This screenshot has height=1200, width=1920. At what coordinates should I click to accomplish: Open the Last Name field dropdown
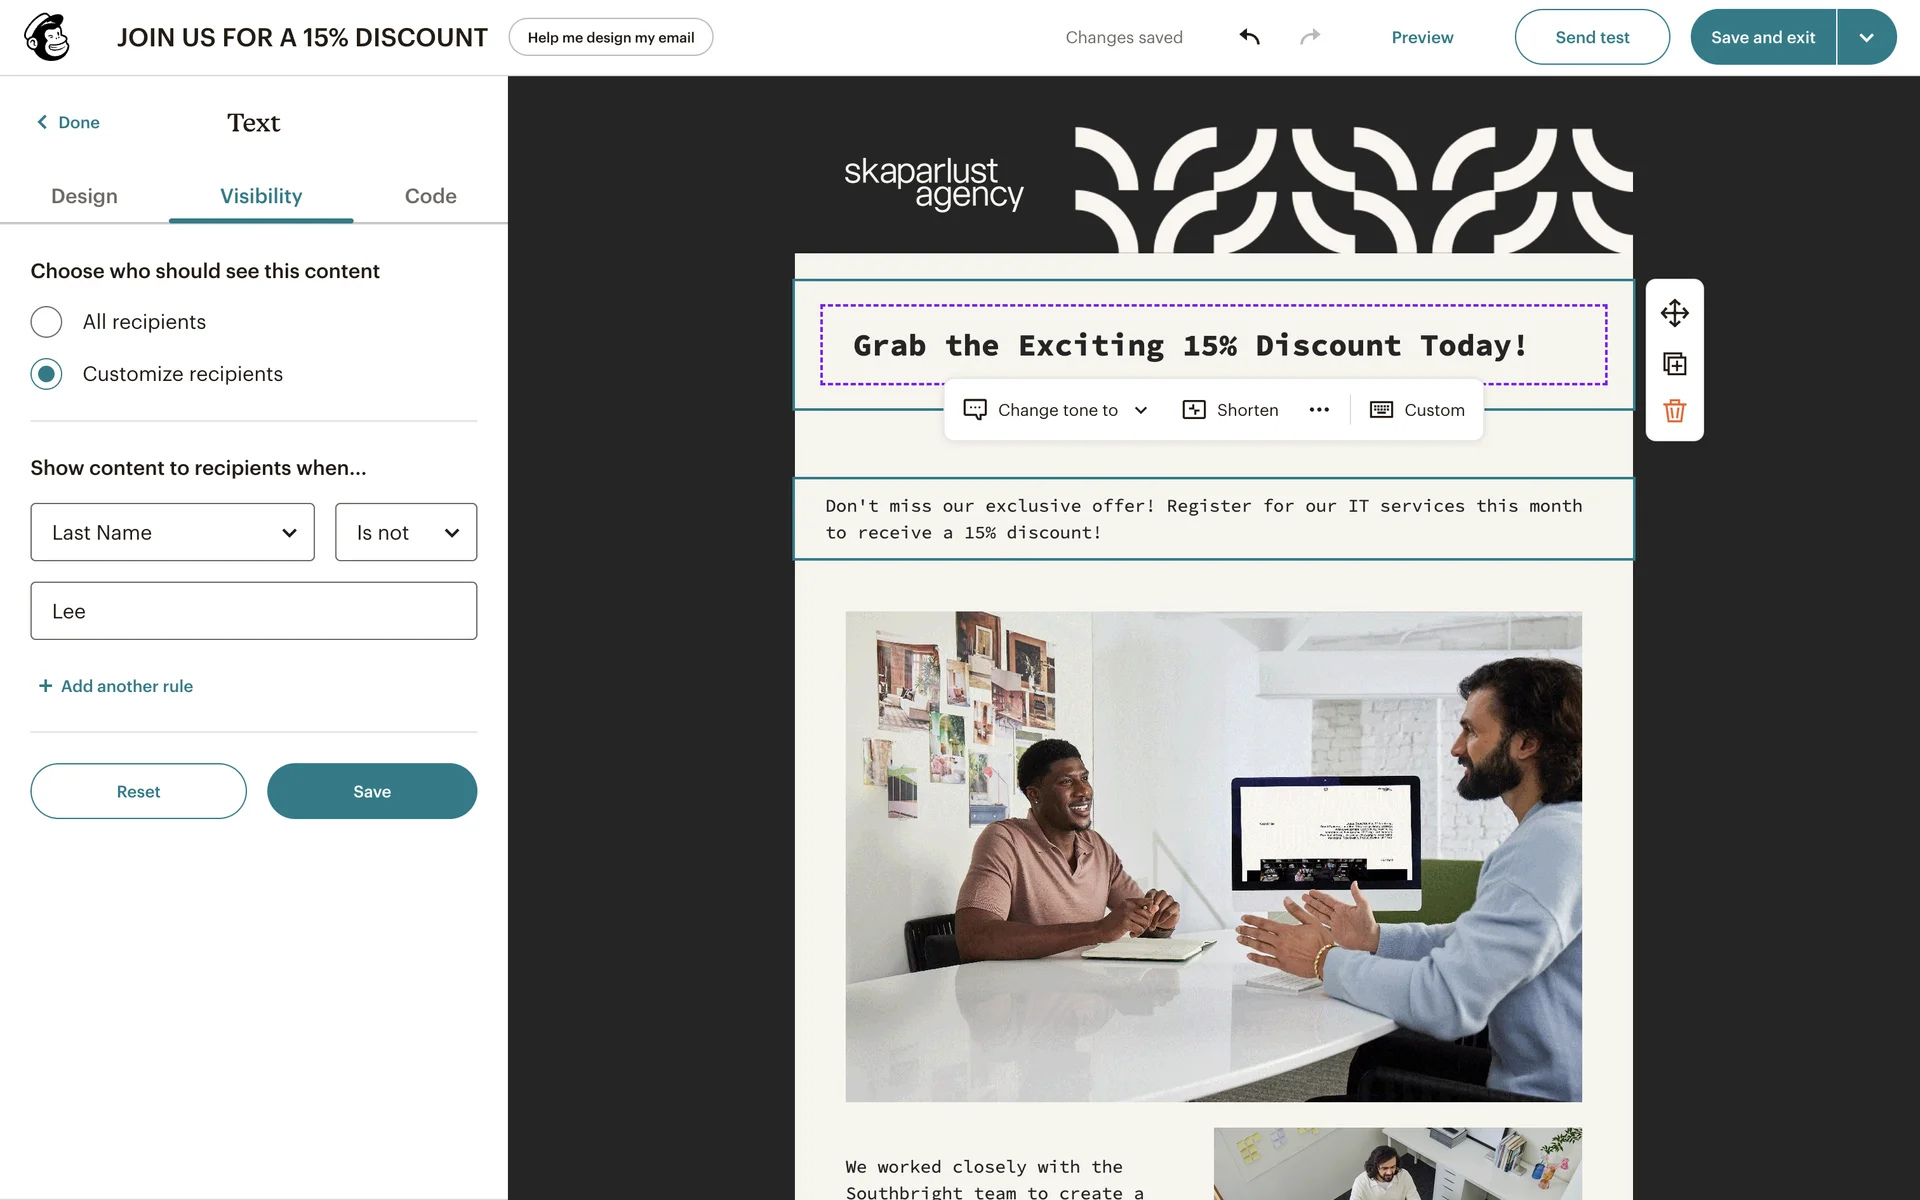point(172,532)
